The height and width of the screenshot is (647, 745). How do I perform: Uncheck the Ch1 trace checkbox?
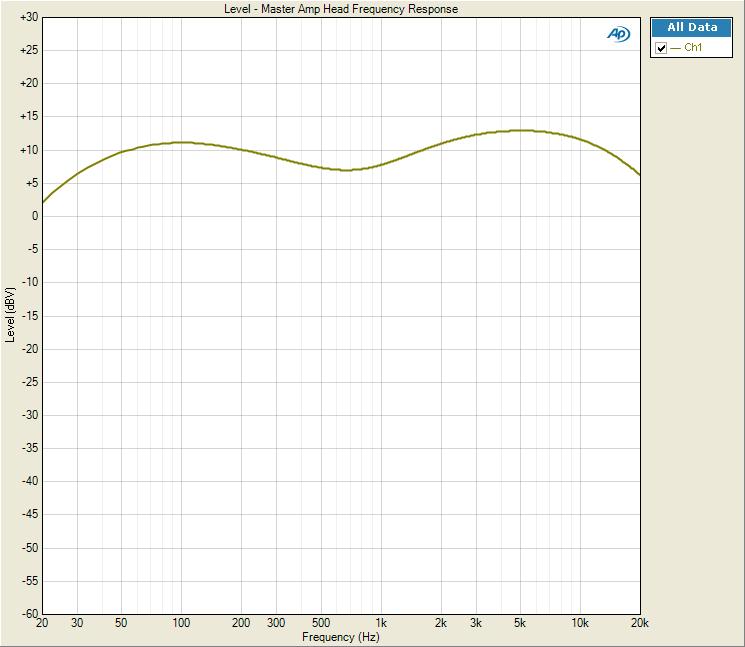(661, 48)
